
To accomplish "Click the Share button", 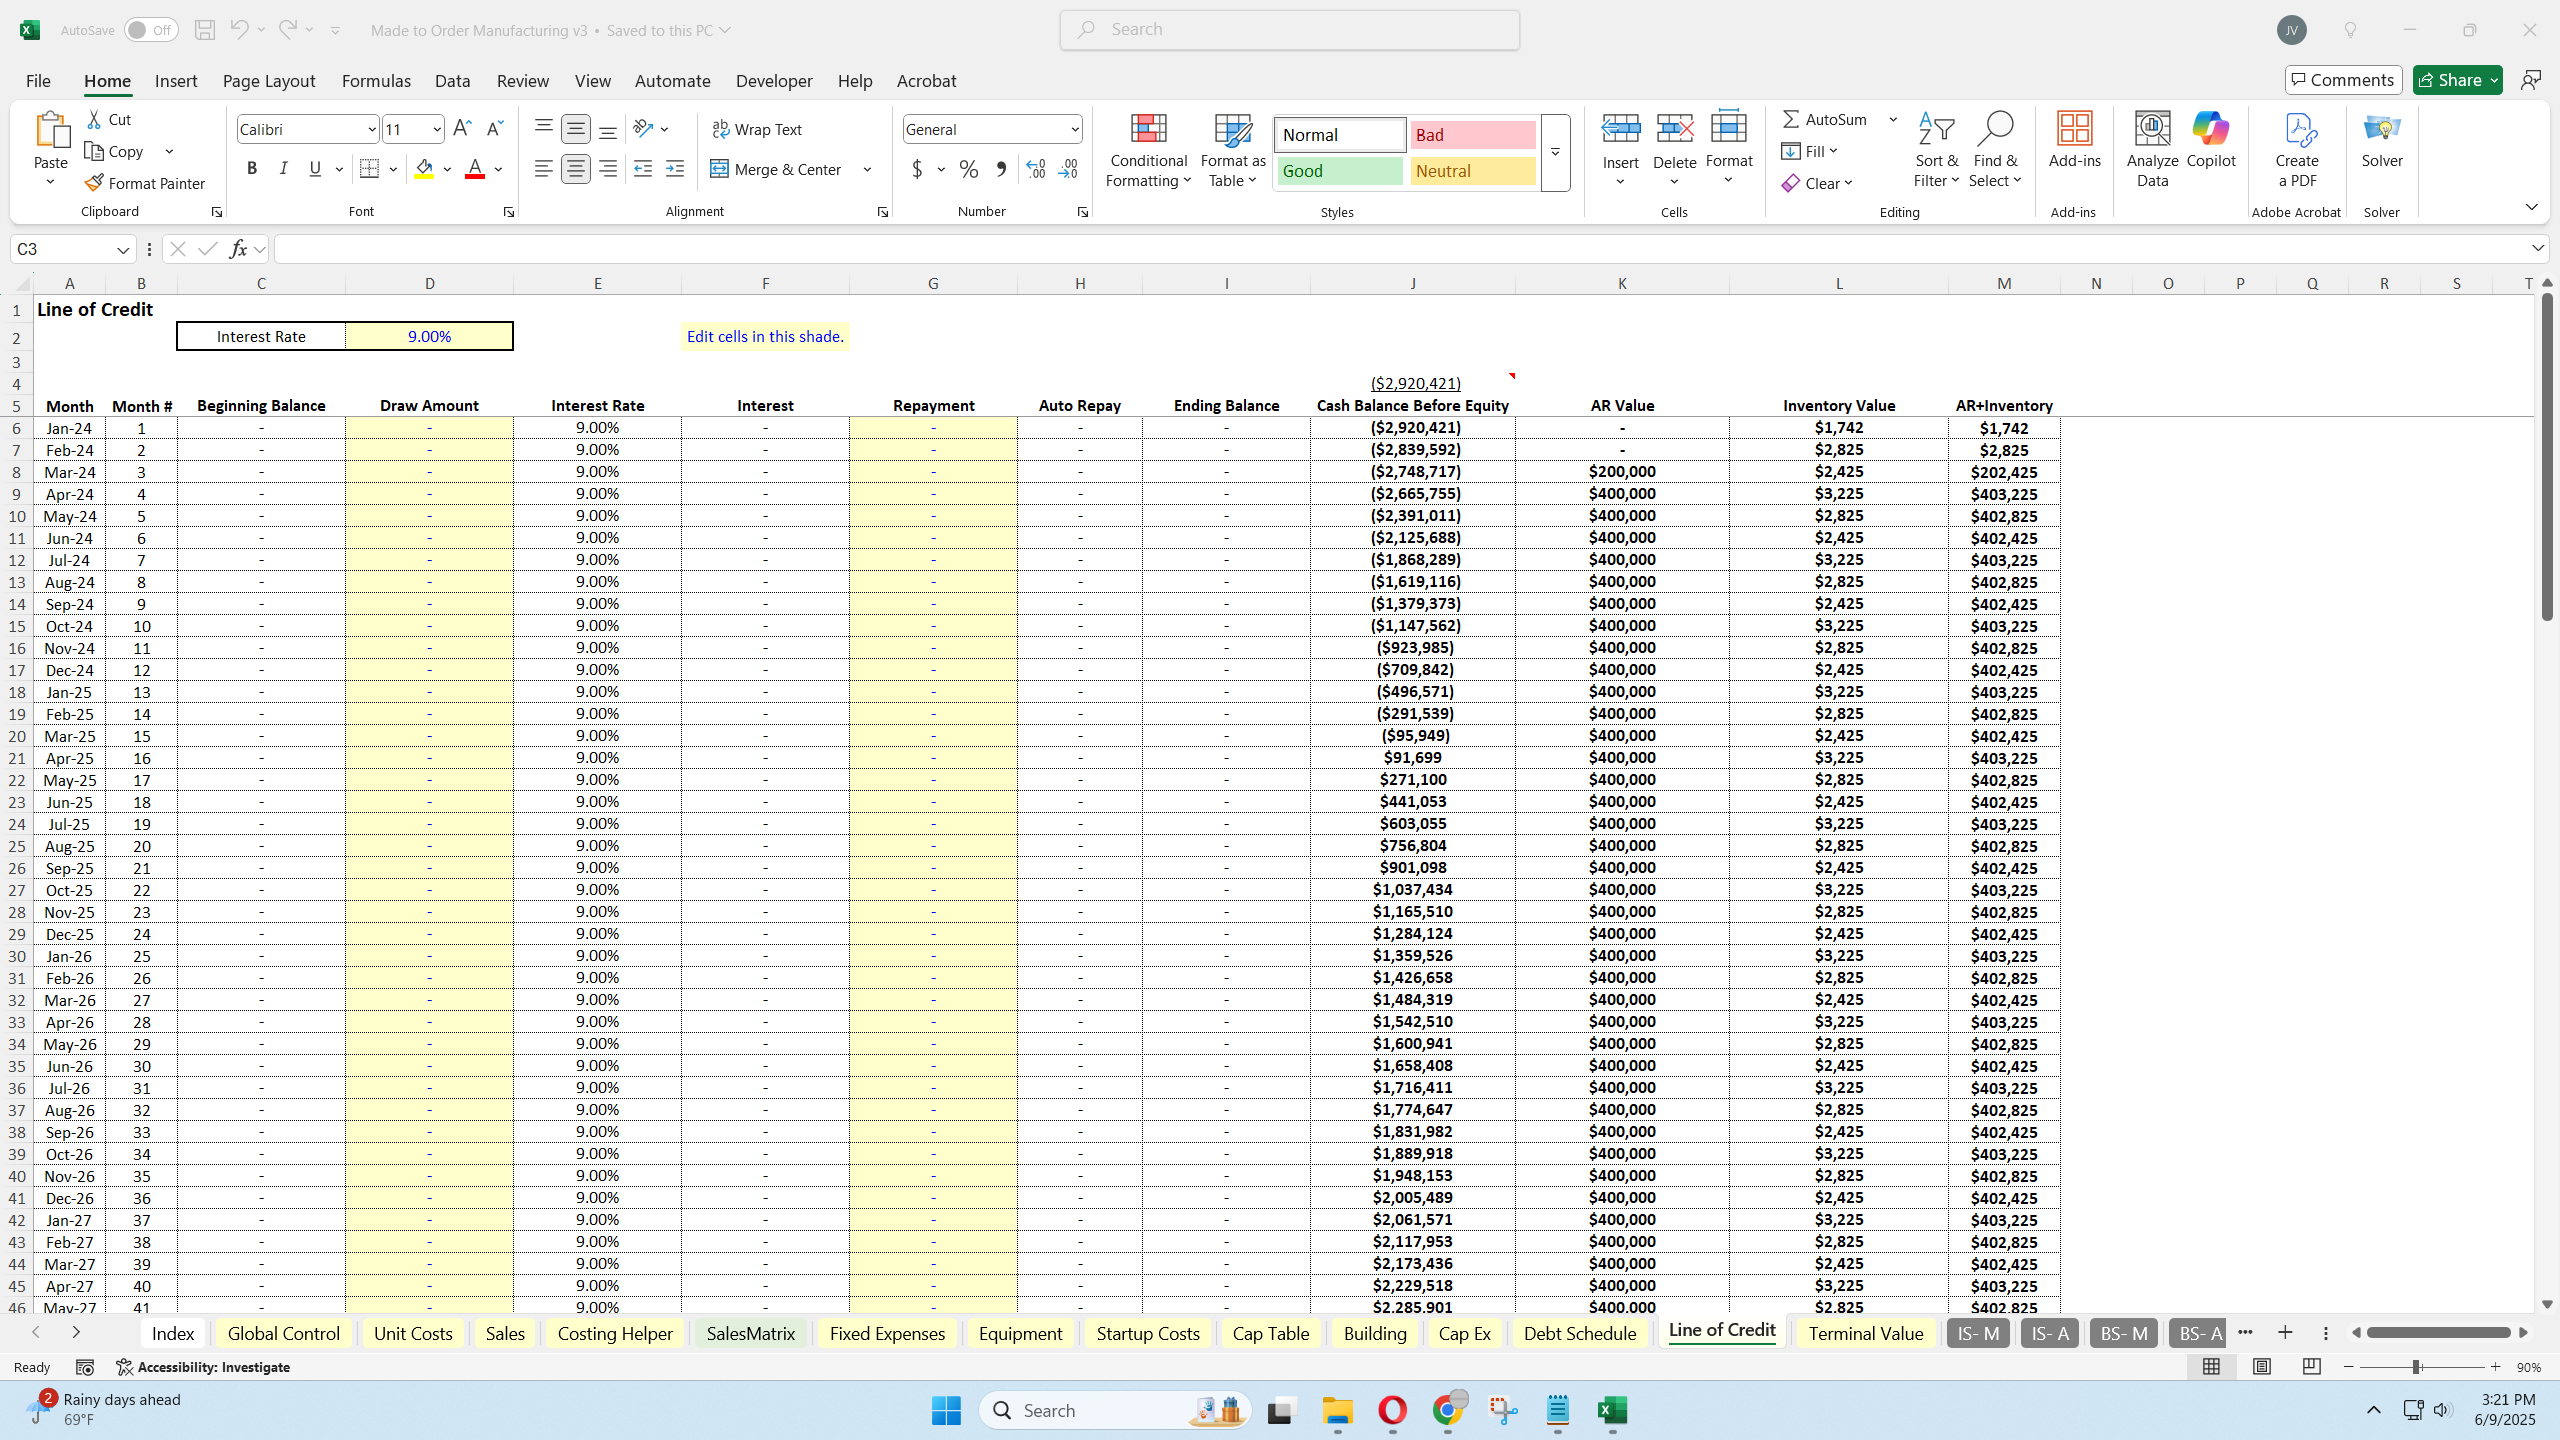I will [x=2455, y=79].
